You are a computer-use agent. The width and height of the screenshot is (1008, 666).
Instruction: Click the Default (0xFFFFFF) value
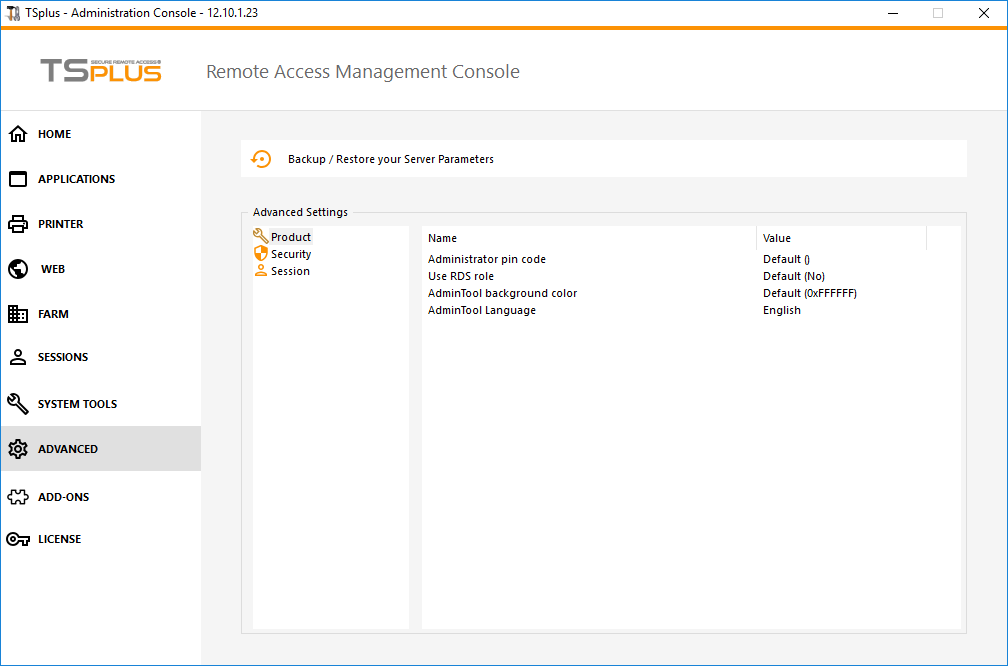point(810,293)
